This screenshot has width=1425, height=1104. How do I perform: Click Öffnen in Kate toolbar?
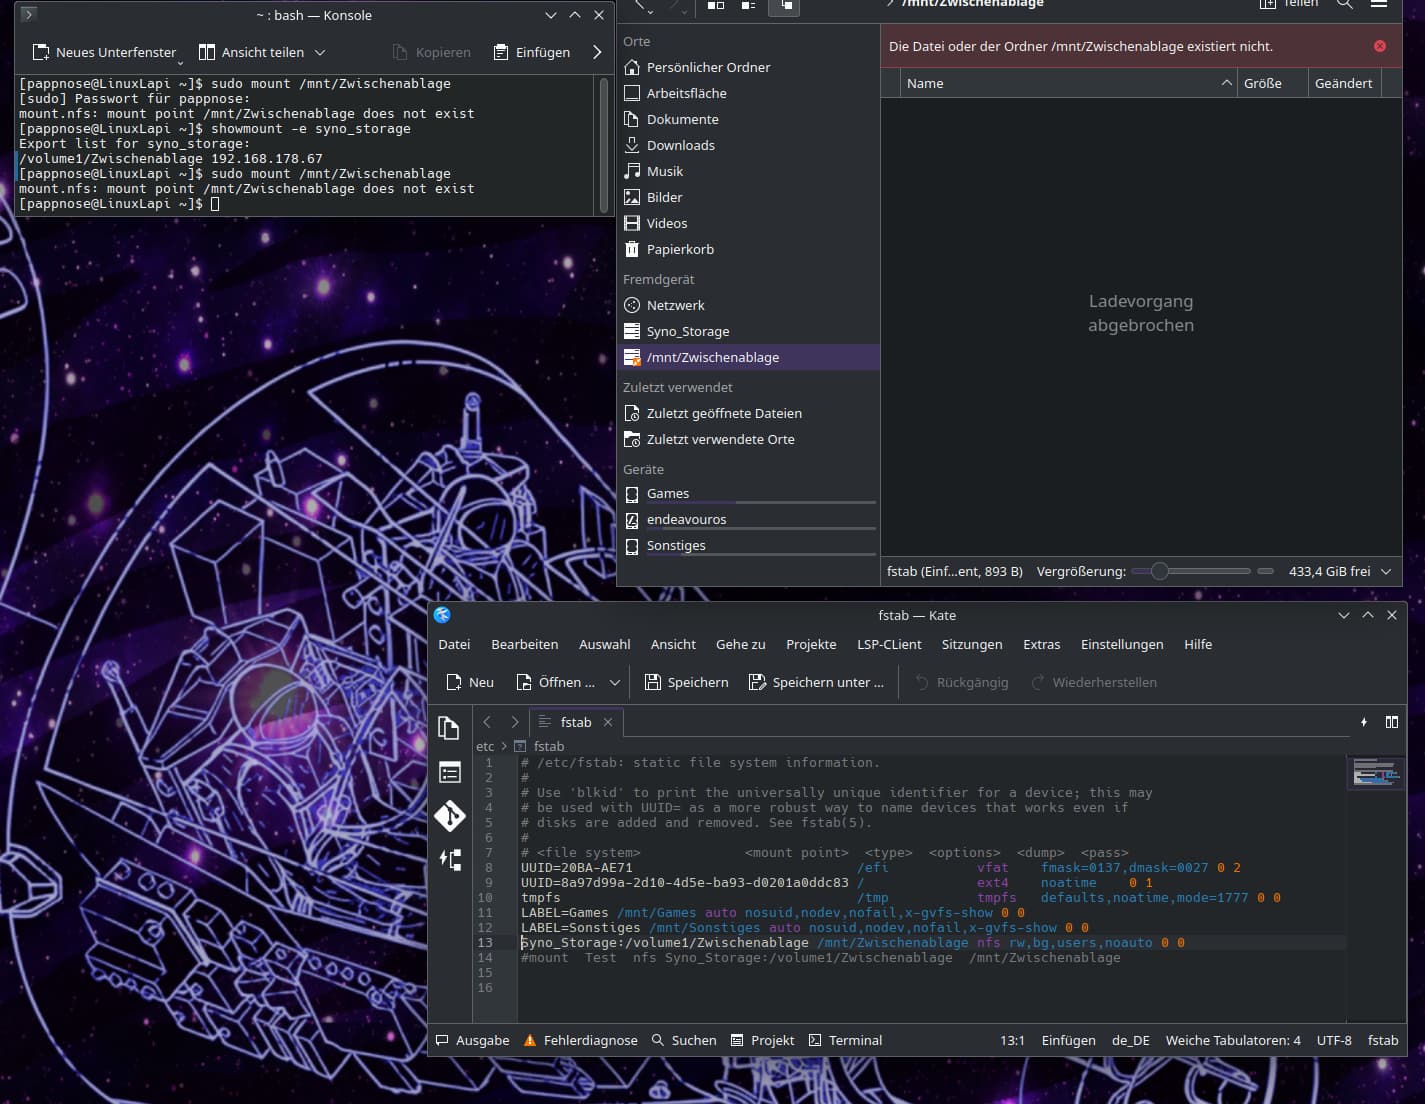(x=555, y=682)
